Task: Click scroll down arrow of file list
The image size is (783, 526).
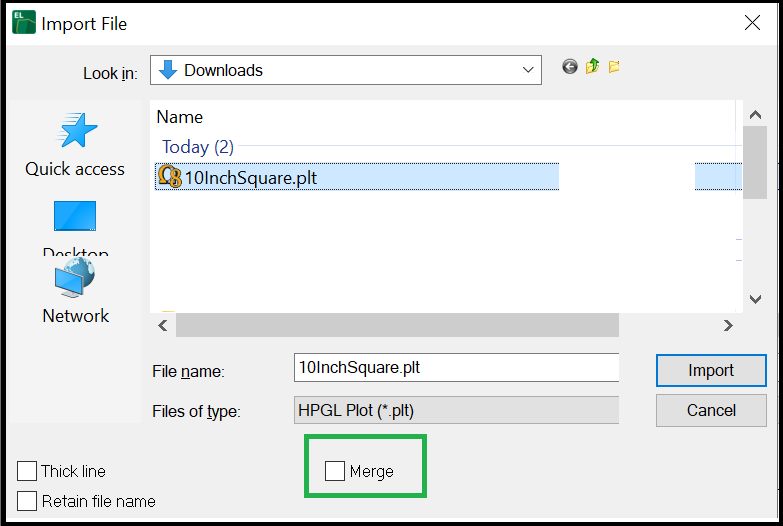Action: point(755,299)
